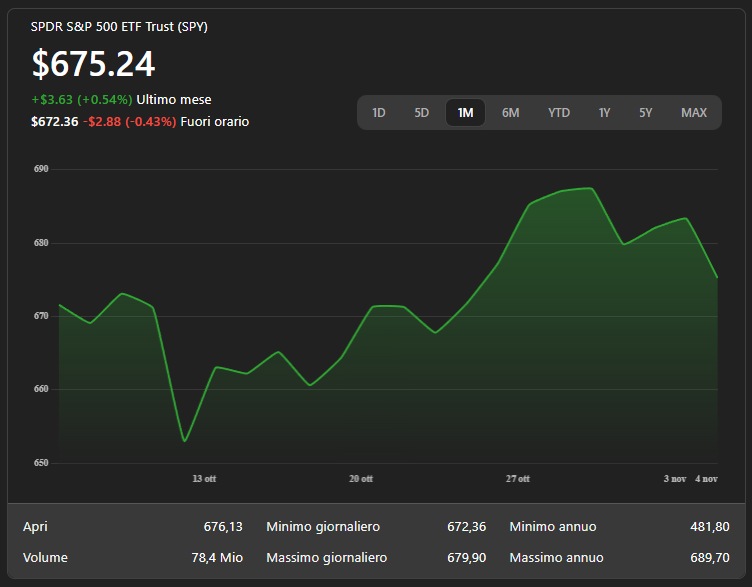Image resolution: width=752 pixels, height=587 pixels.
Task: Display the MAX range chart
Action: (694, 113)
